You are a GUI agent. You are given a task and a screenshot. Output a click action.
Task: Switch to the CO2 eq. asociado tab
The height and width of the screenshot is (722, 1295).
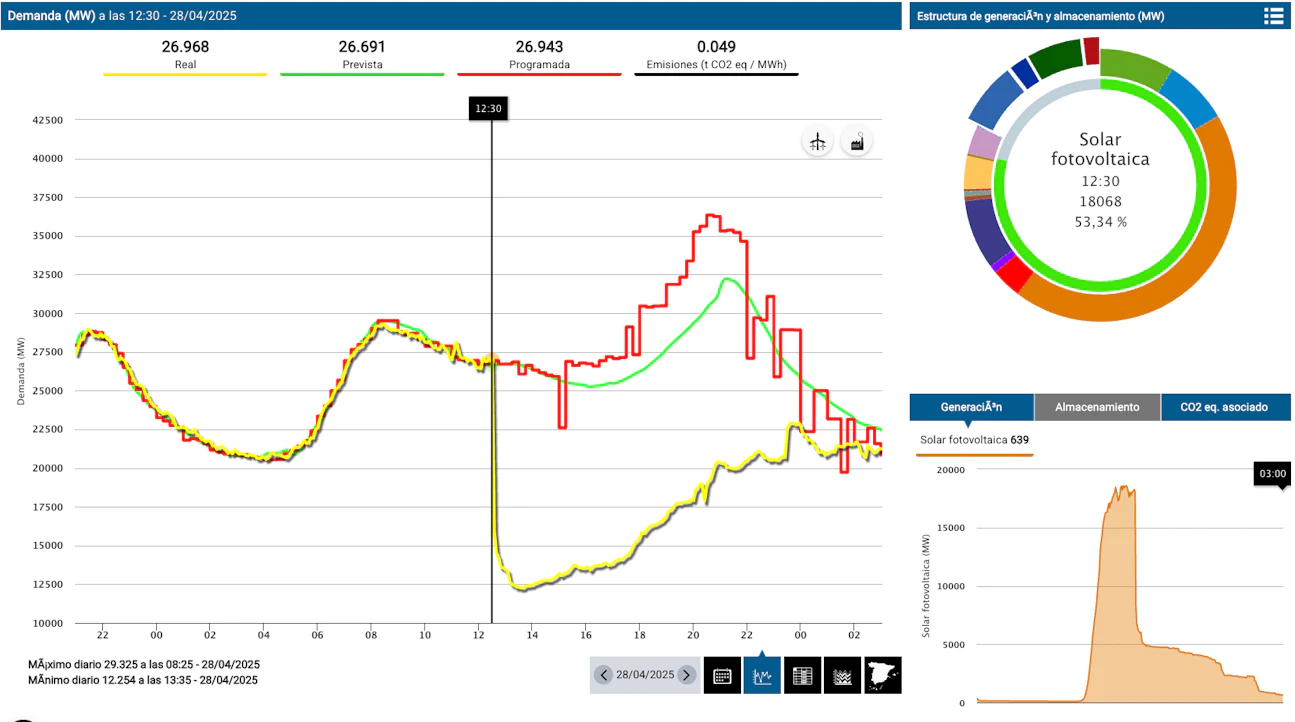(x=1225, y=407)
